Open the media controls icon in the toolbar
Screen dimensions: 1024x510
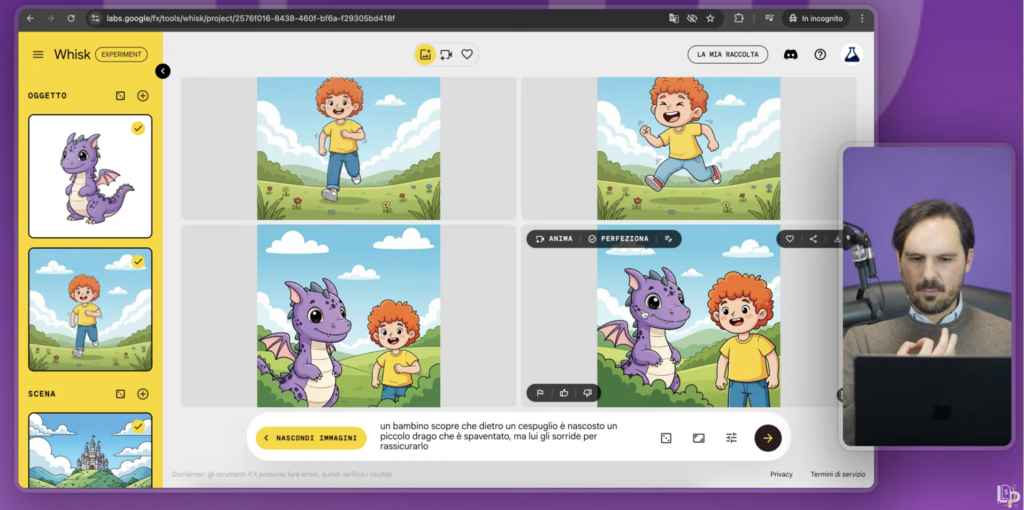[x=769, y=18]
